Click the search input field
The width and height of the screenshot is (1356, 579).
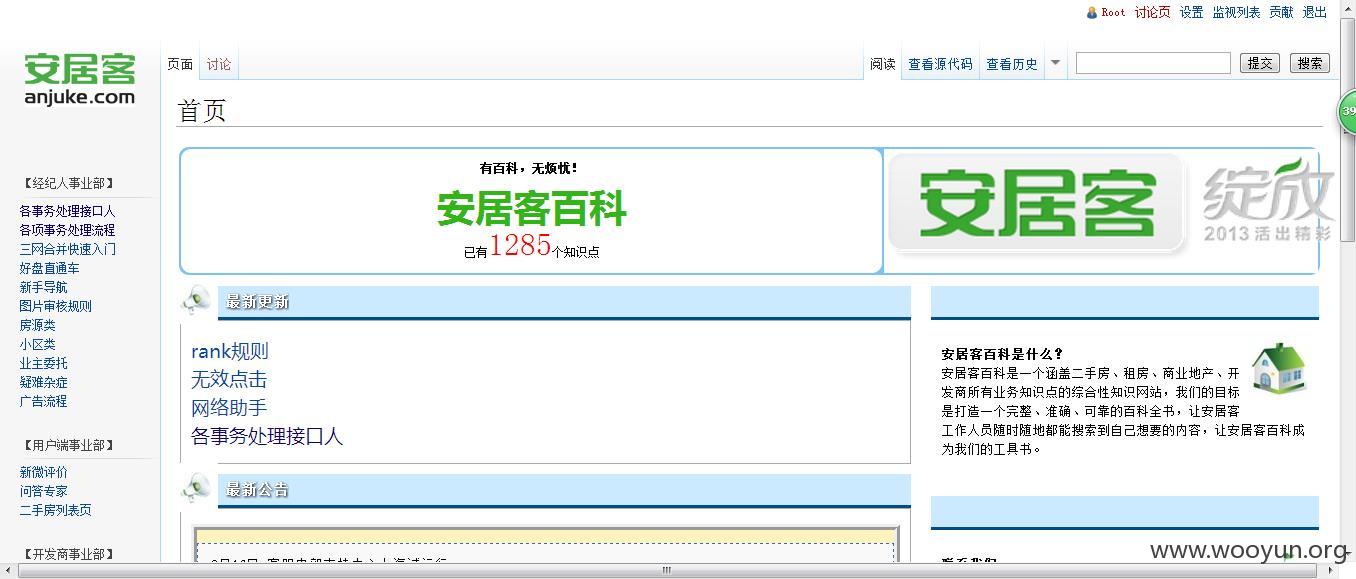1153,63
